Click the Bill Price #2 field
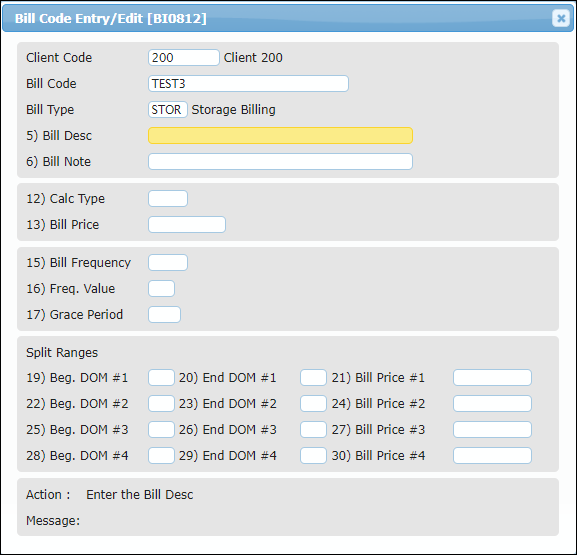 click(492, 404)
